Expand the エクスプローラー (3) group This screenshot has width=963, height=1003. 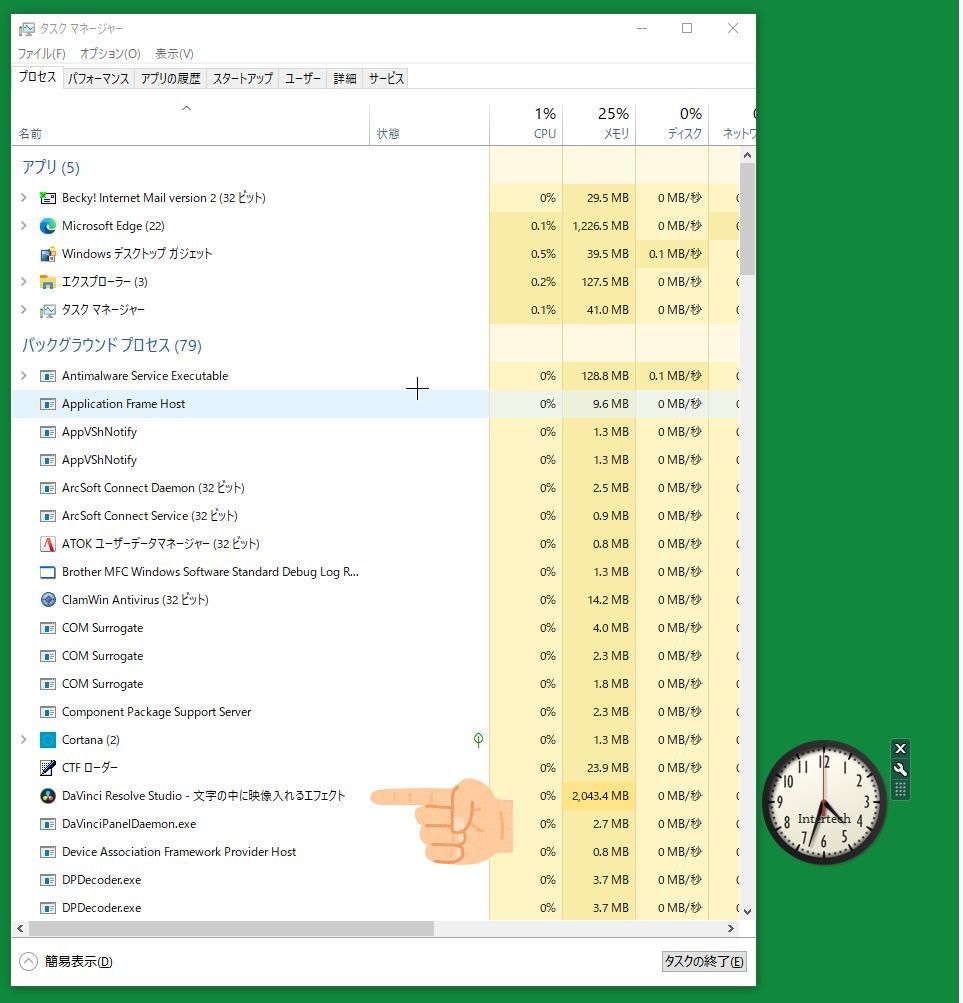(x=24, y=282)
